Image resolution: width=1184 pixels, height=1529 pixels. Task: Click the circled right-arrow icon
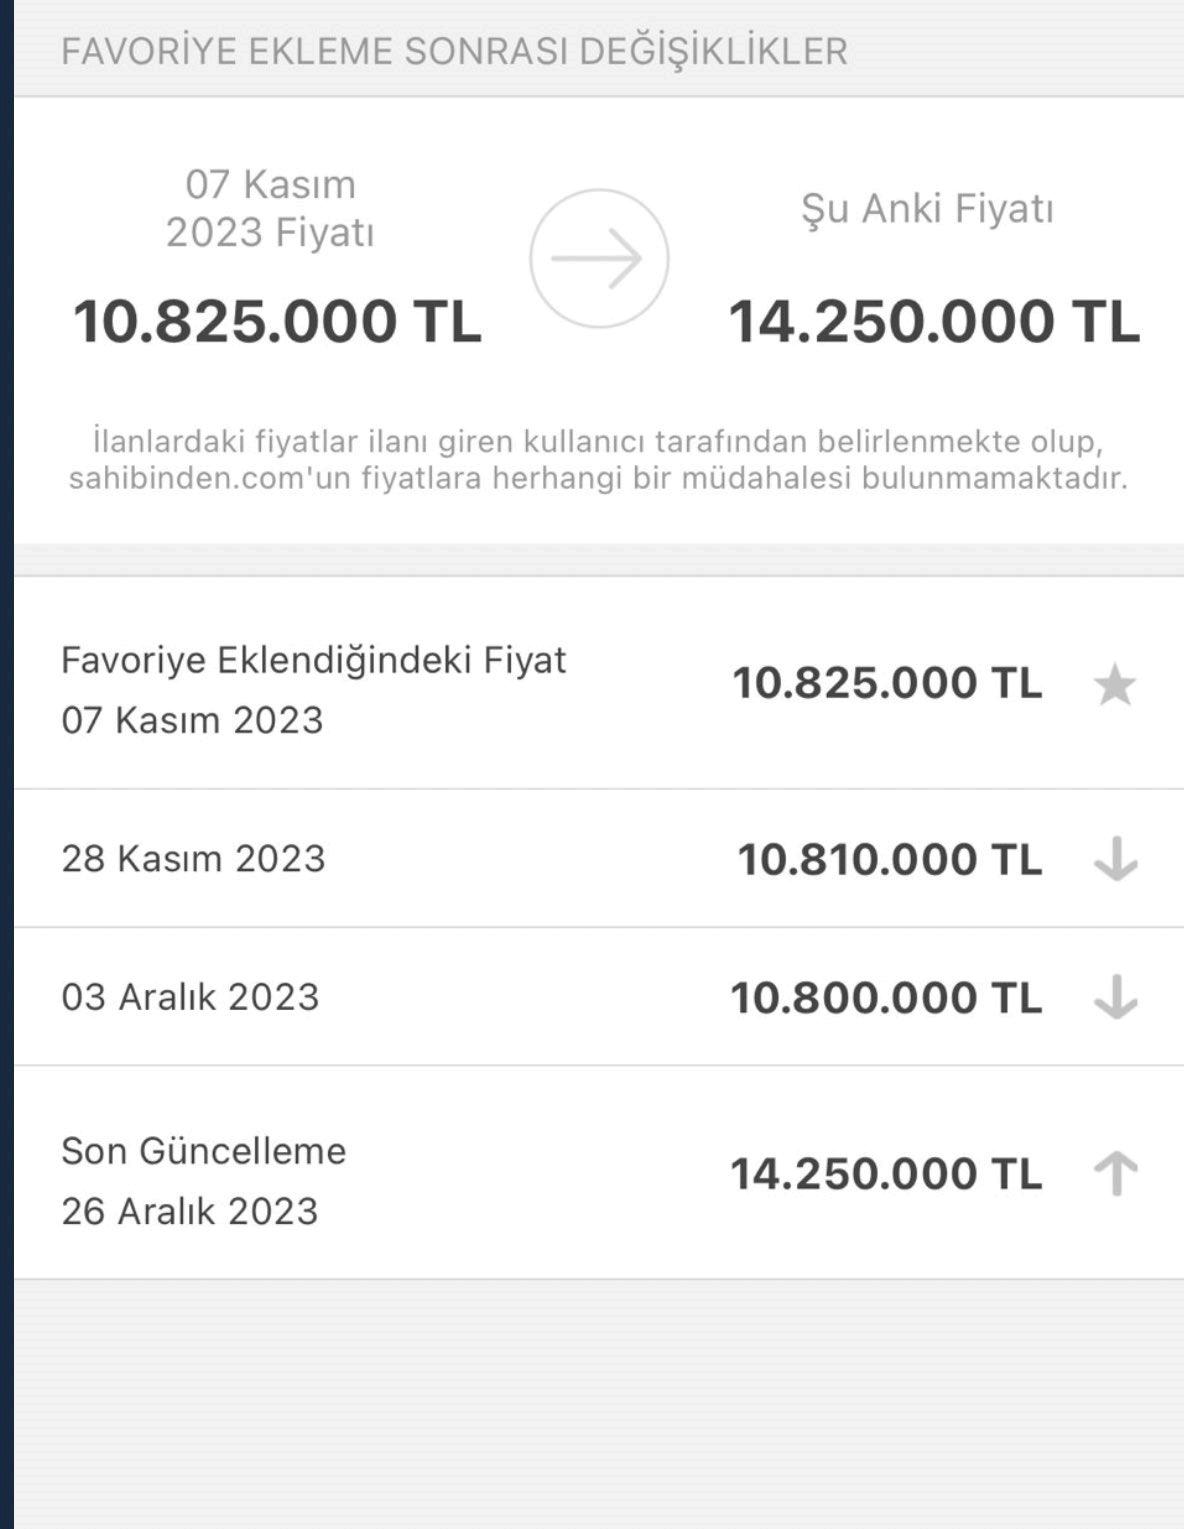[x=598, y=258]
